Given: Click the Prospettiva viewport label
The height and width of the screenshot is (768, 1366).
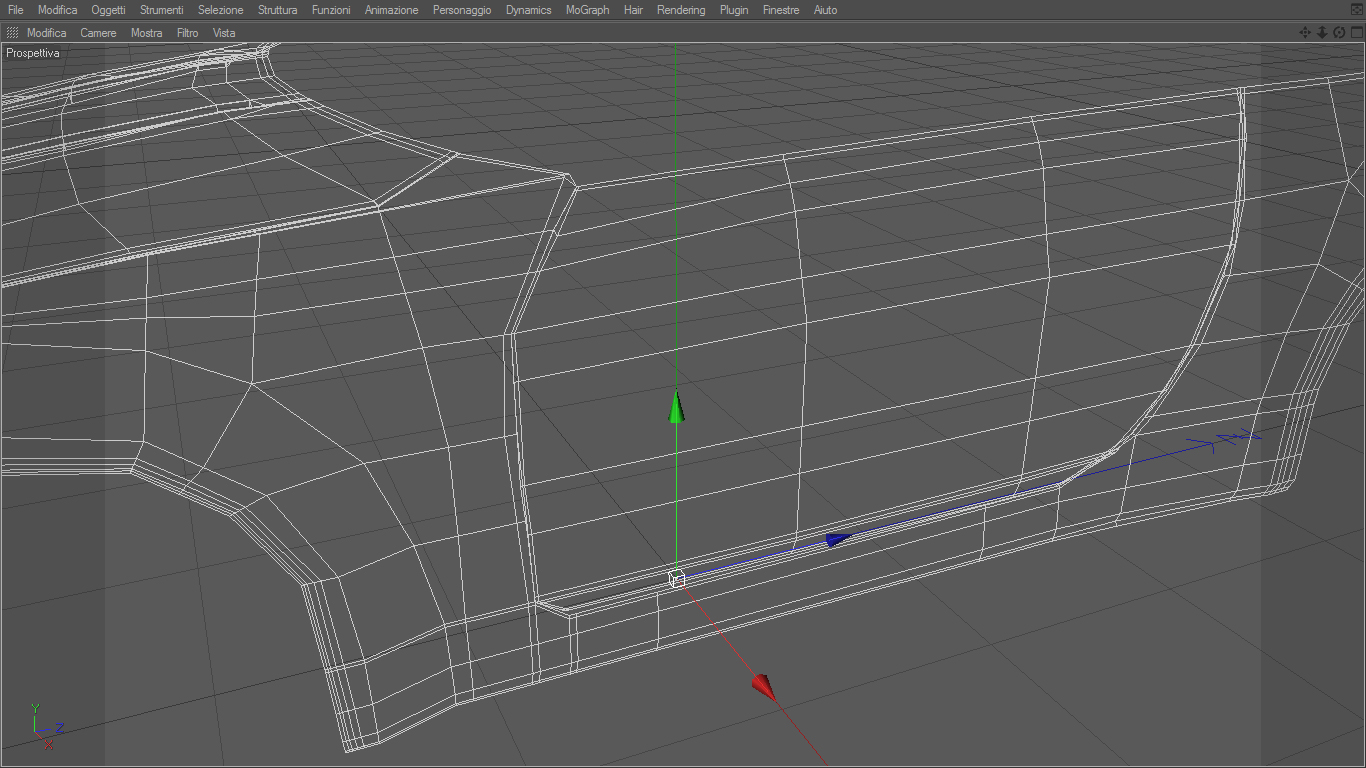Looking at the screenshot, I should coord(33,53).
